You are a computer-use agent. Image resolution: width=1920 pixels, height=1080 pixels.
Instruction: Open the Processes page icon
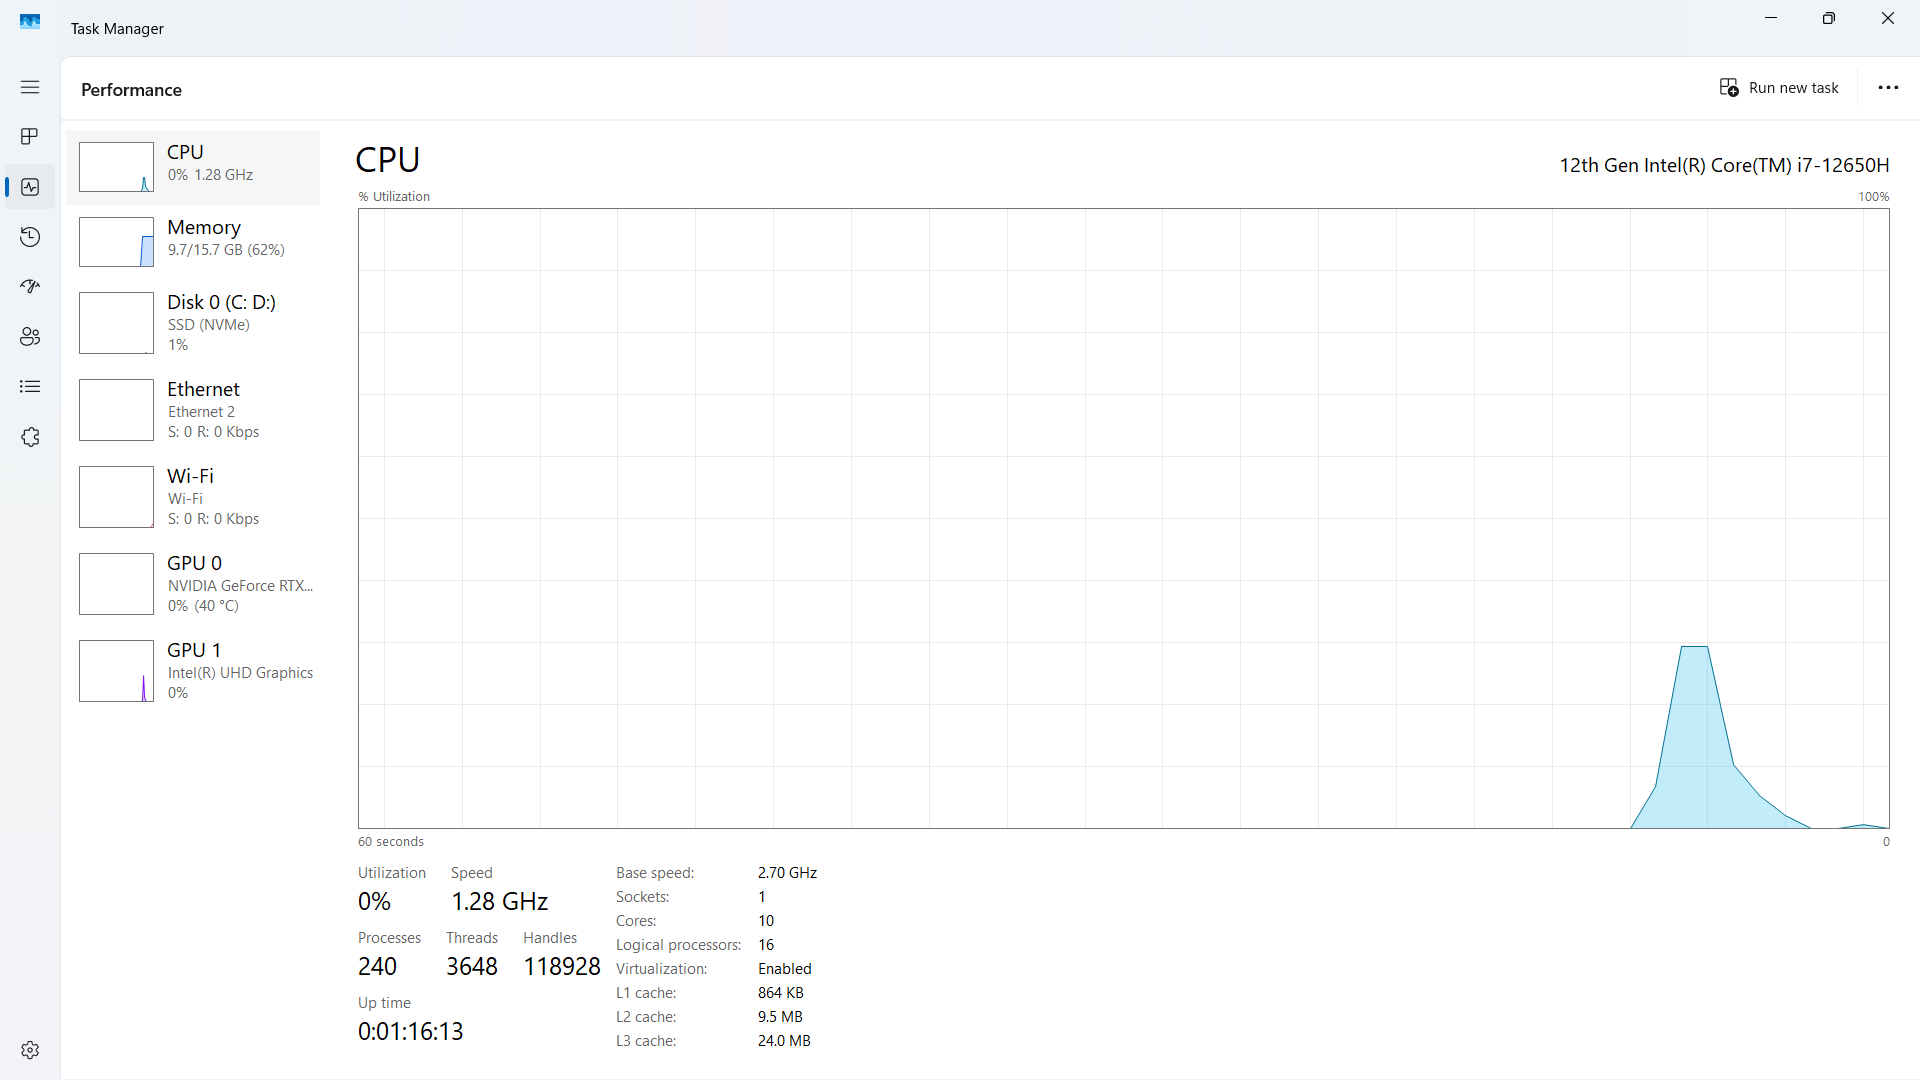[x=30, y=136]
